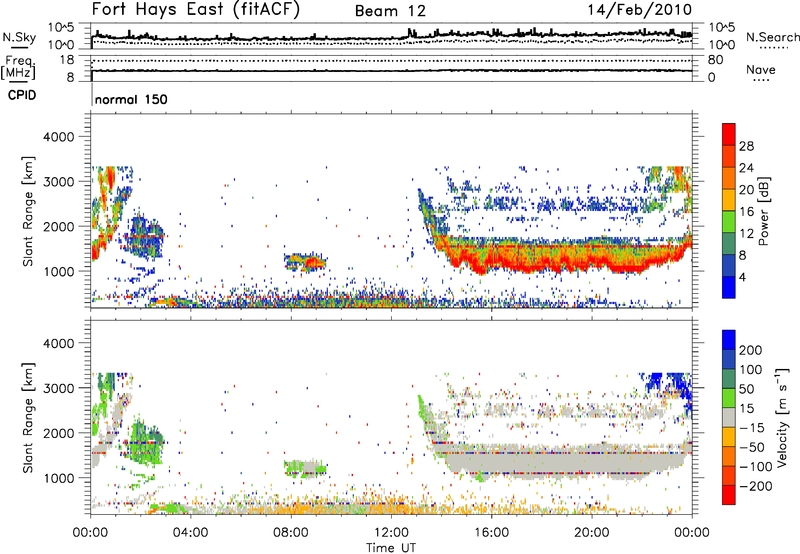
Task: Click the "24" label on the Power scale
Action: point(746,168)
